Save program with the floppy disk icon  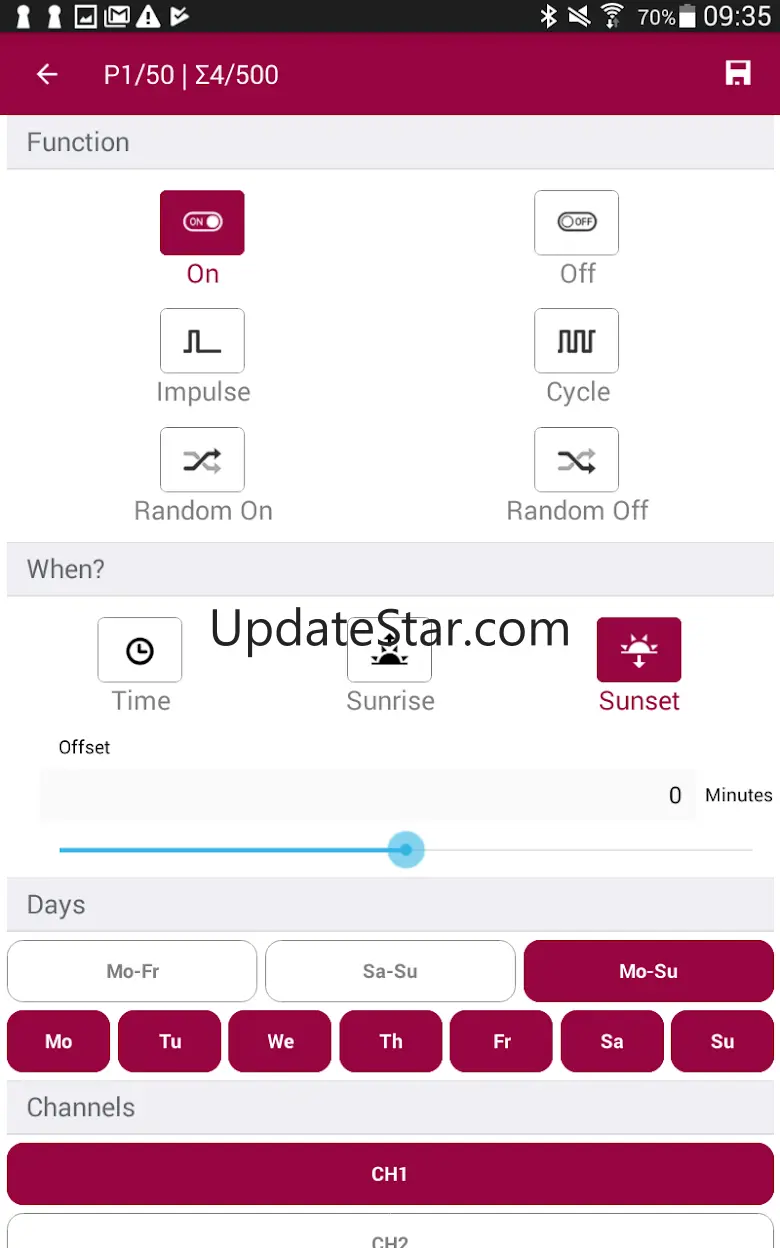click(x=738, y=74)
